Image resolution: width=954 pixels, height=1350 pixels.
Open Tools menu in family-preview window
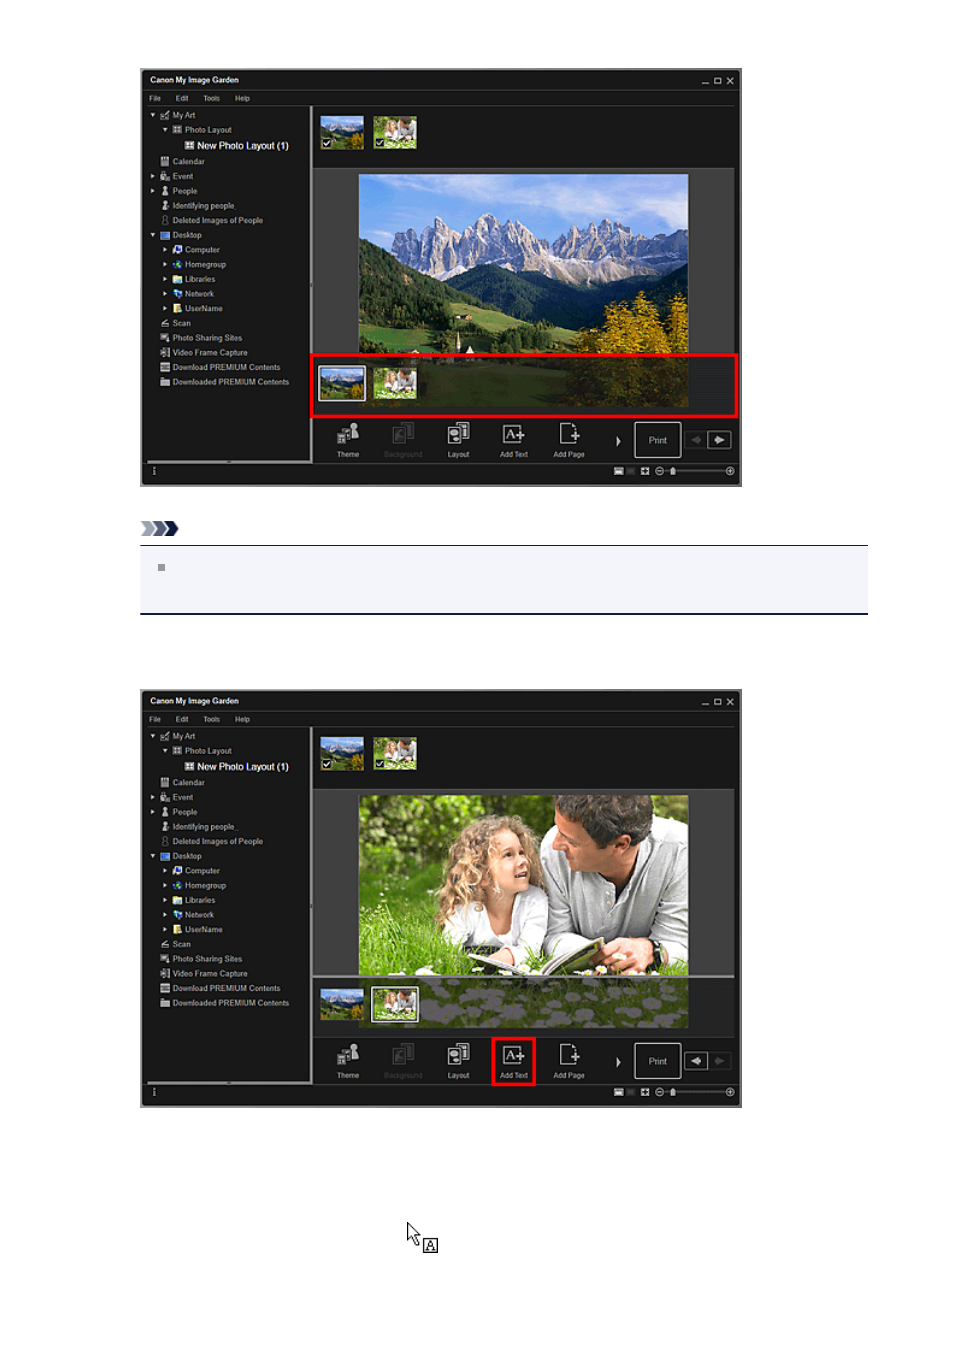click(x=211, y=719)
